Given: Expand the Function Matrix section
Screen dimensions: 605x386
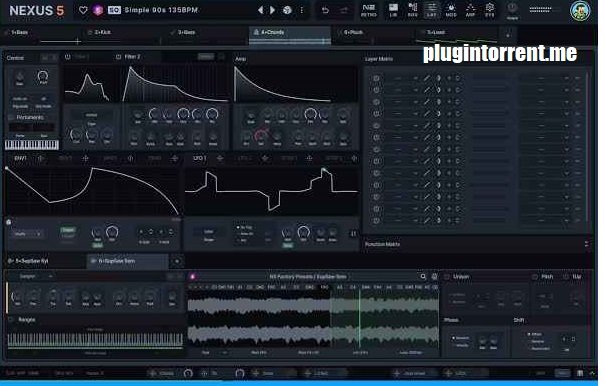Looking at the screenshot, I should point(586,244).
